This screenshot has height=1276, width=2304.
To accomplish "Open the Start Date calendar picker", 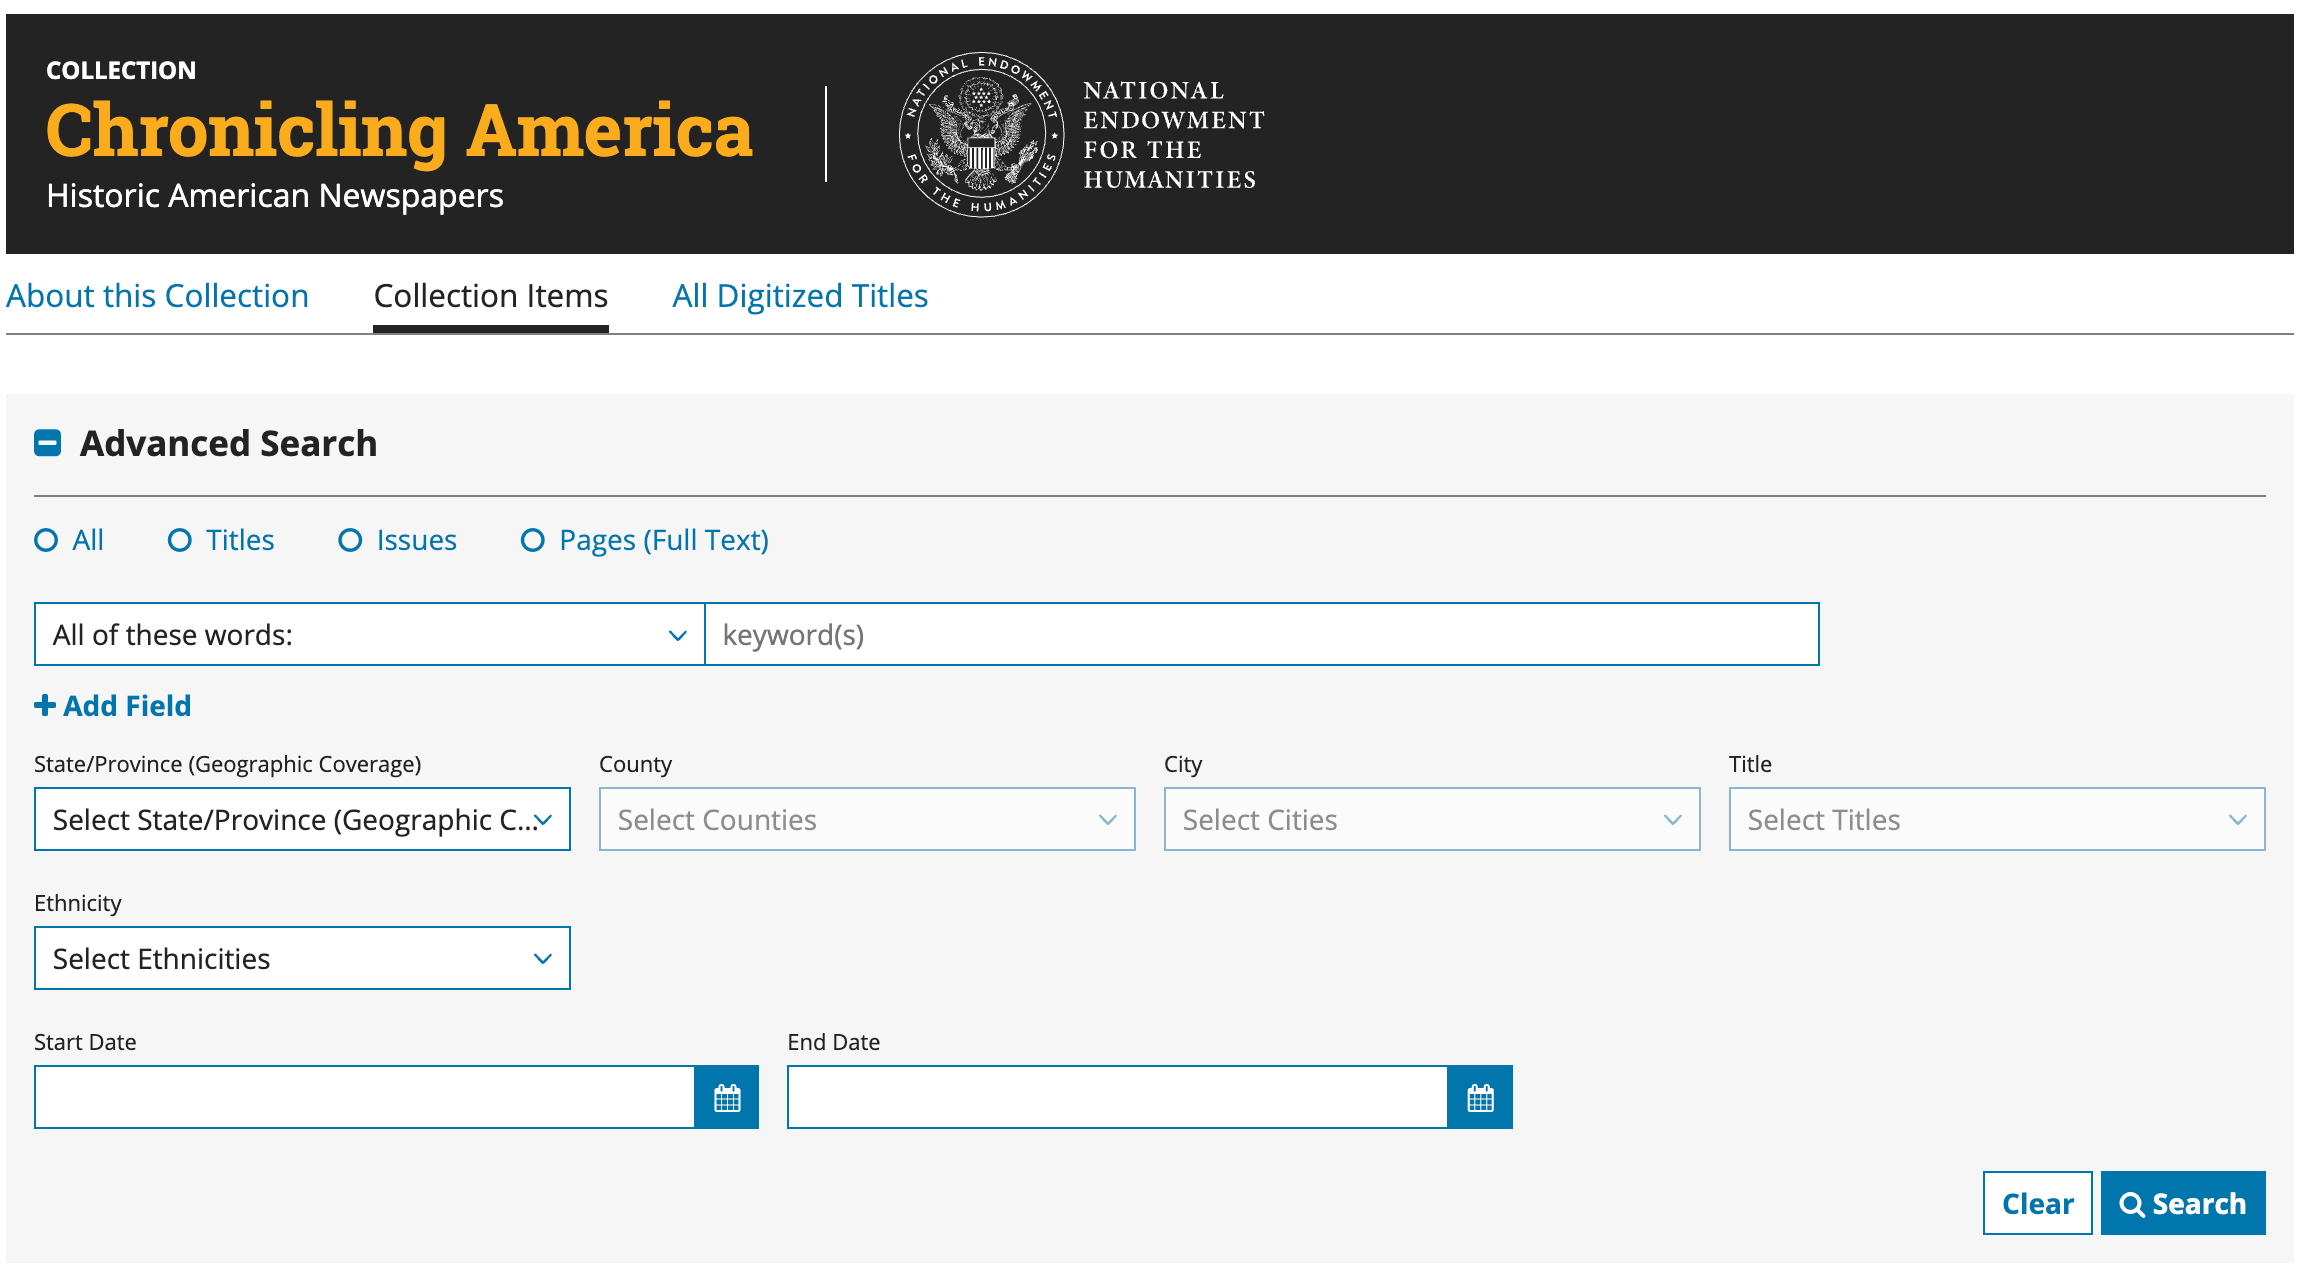I will pyautogui.click(x=727, y=1098).
